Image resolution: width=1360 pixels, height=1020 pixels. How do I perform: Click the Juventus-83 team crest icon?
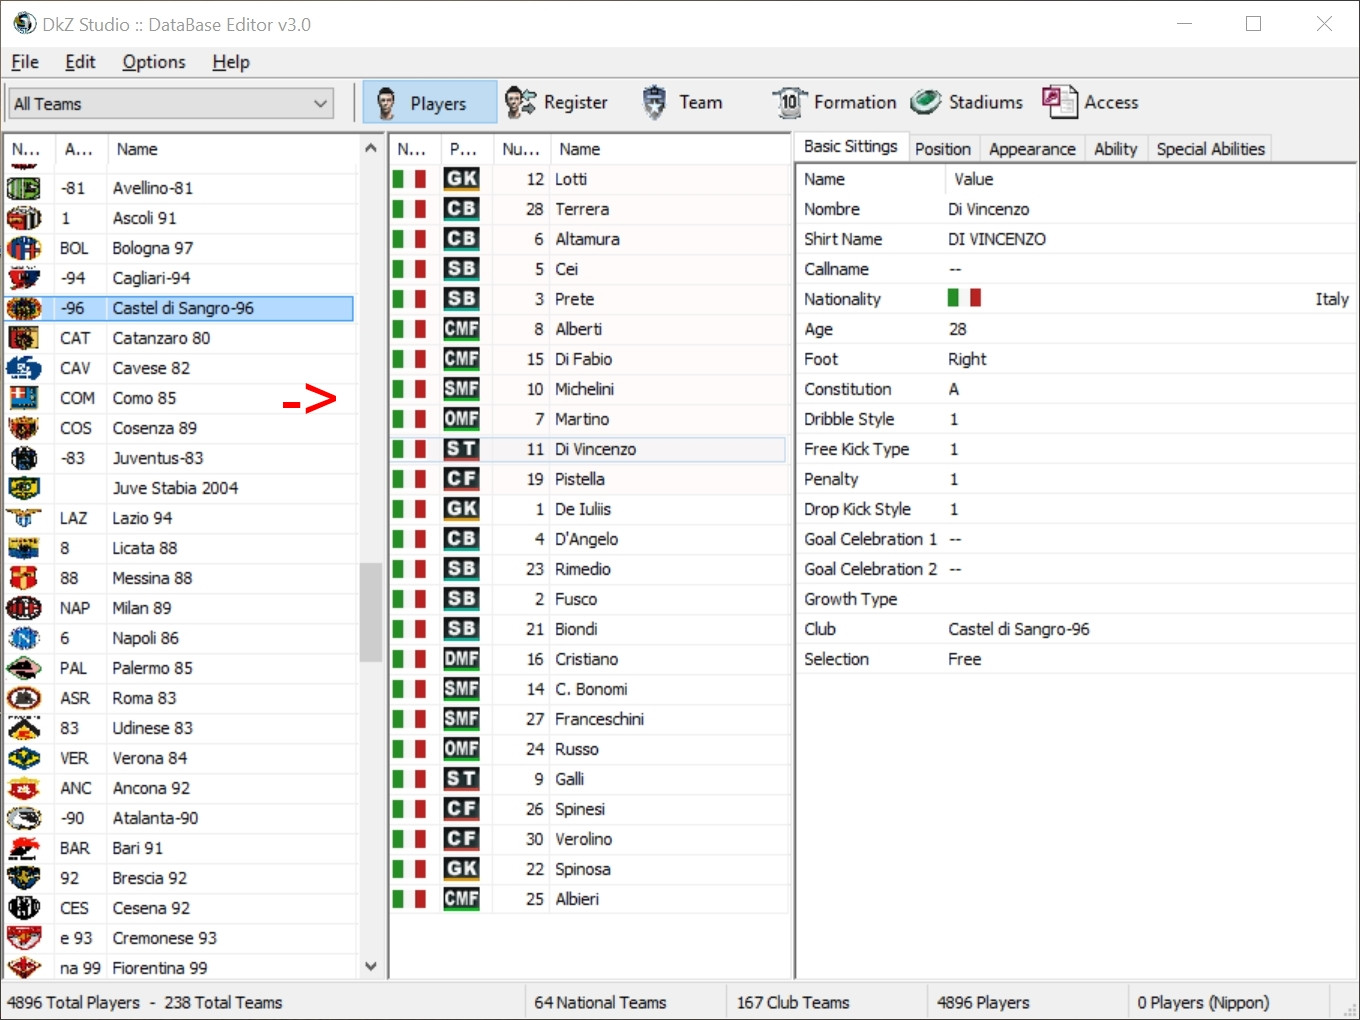coord(24,458)
